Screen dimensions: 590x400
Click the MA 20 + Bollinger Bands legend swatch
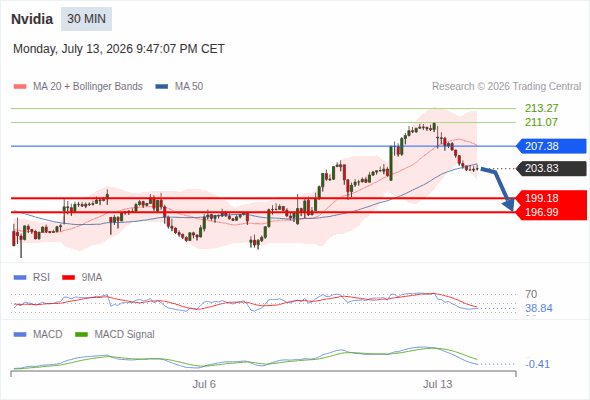click(20, 87)
